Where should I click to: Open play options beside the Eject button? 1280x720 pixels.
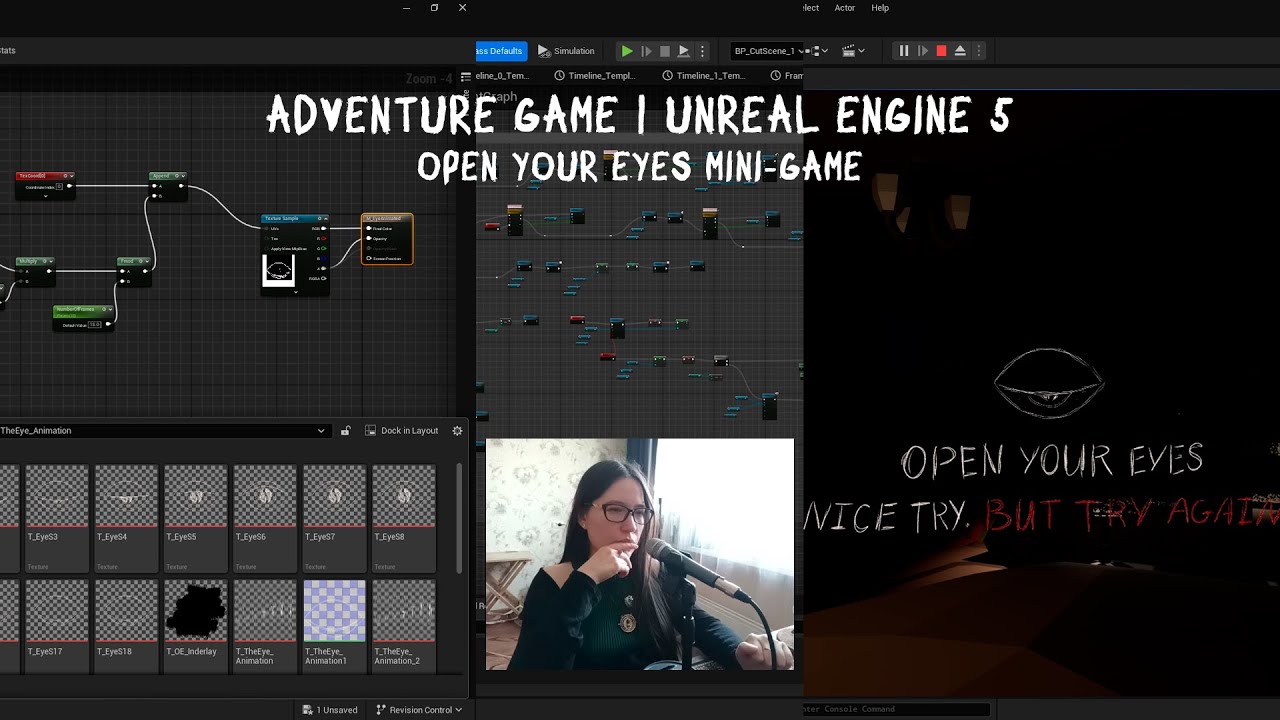click(x=979, y=51)
